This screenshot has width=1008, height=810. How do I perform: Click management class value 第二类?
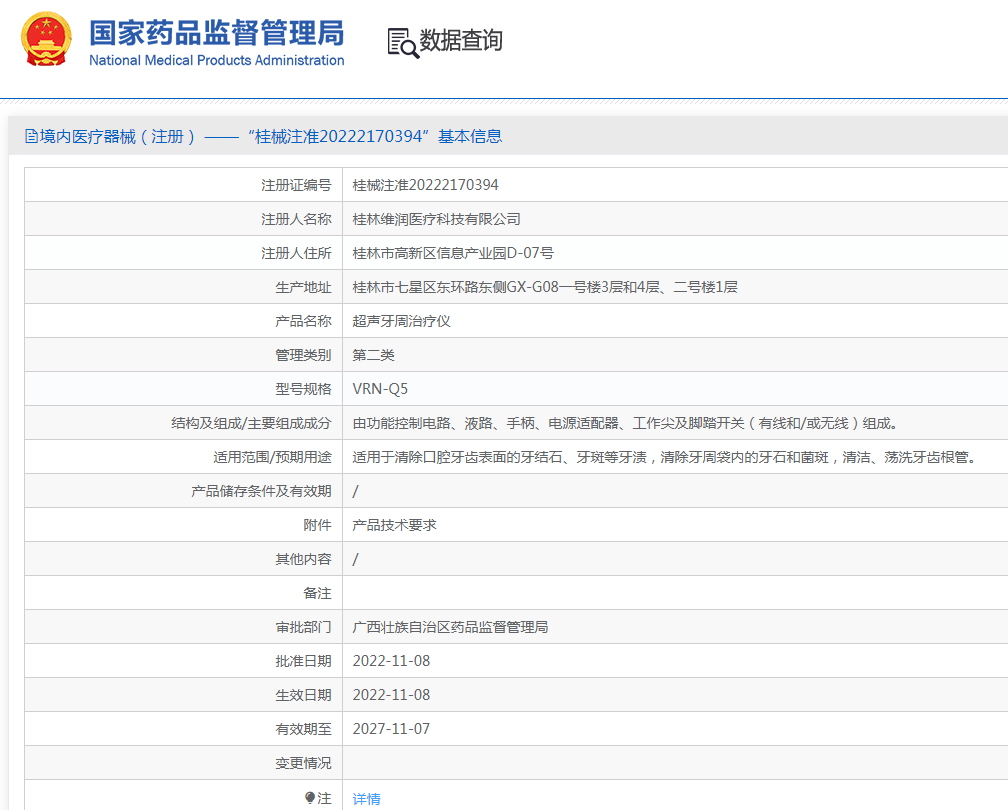374,356
